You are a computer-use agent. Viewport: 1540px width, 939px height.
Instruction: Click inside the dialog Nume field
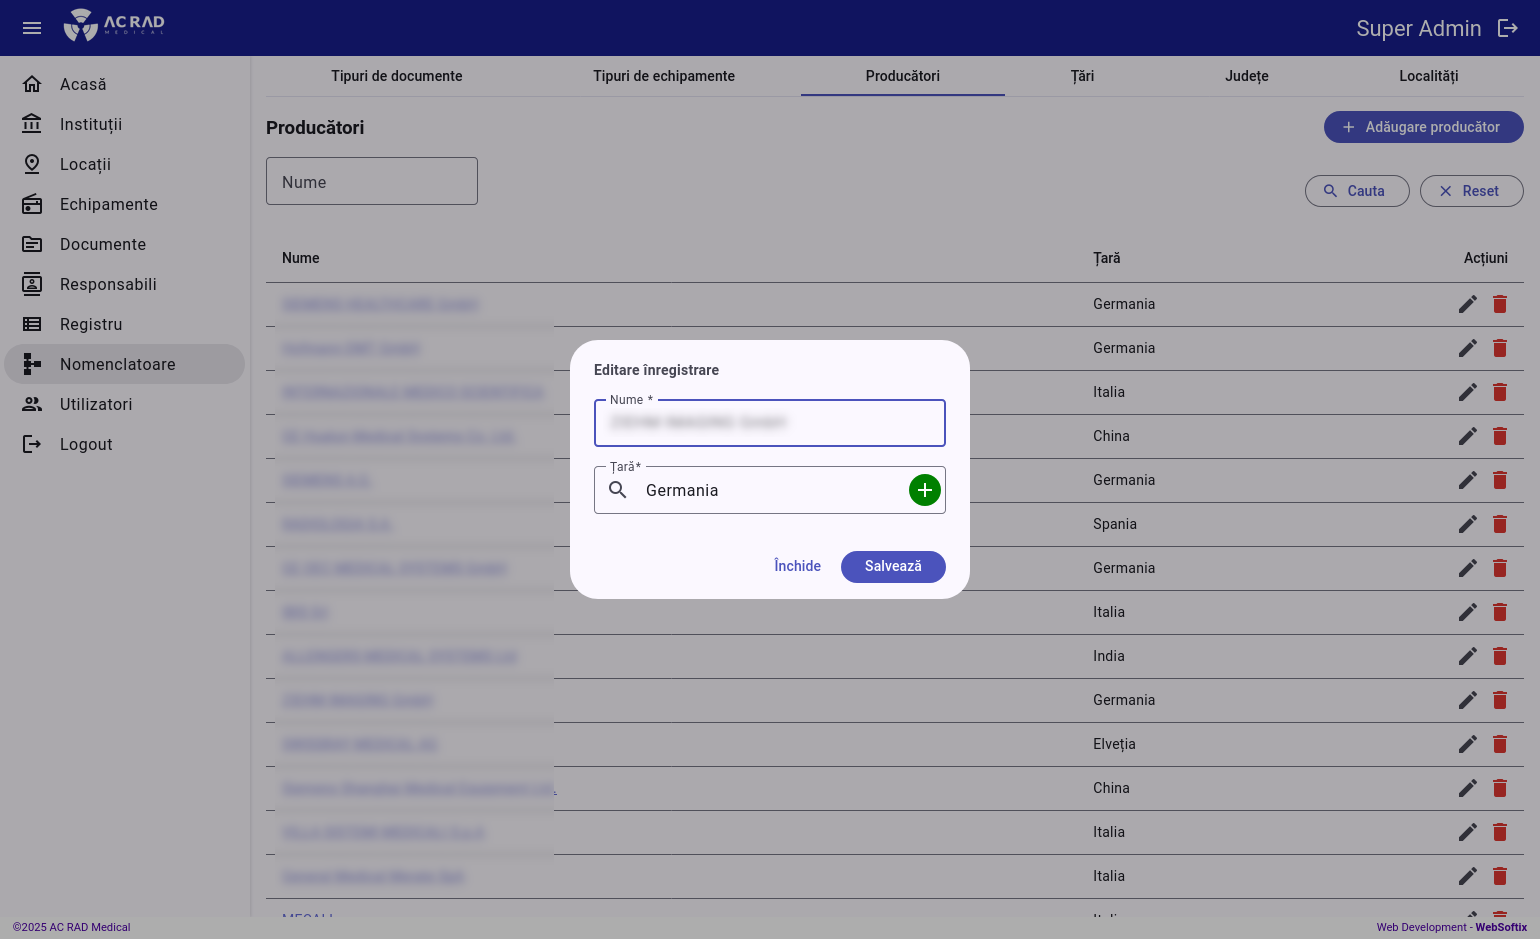pyautogui.click(x=769, y=423)
